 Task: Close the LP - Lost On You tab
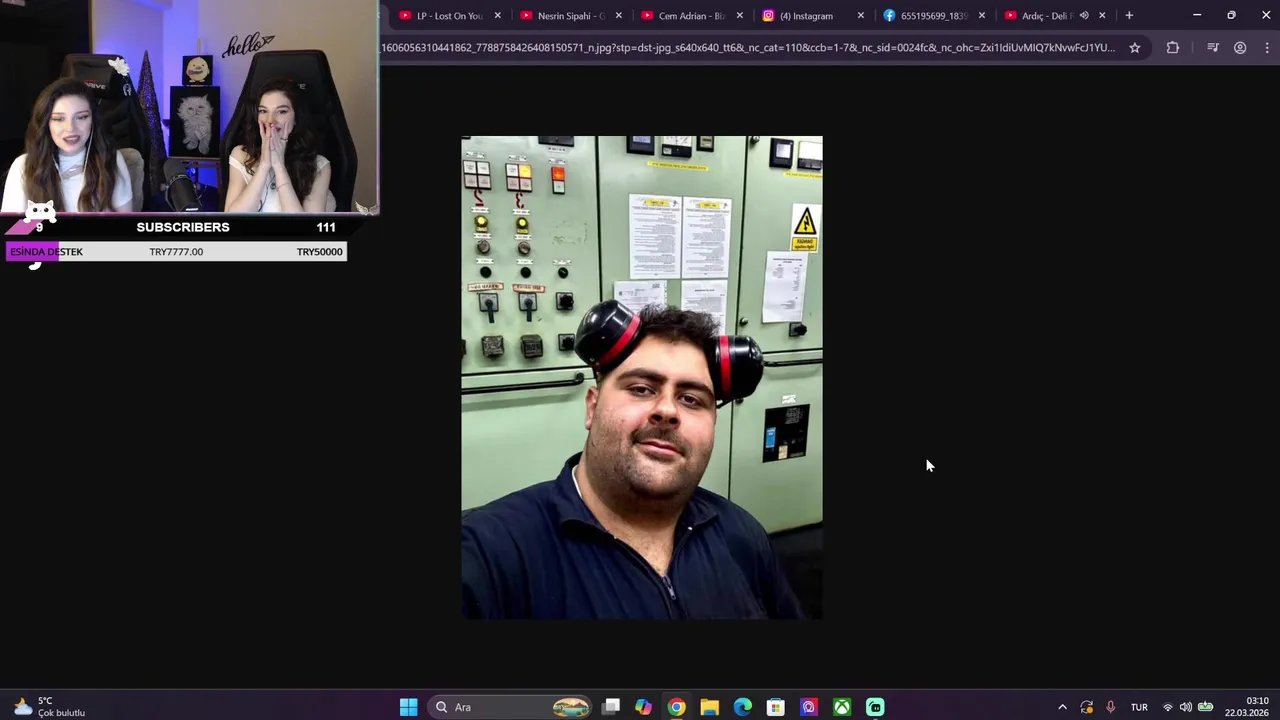pos(497,15)
